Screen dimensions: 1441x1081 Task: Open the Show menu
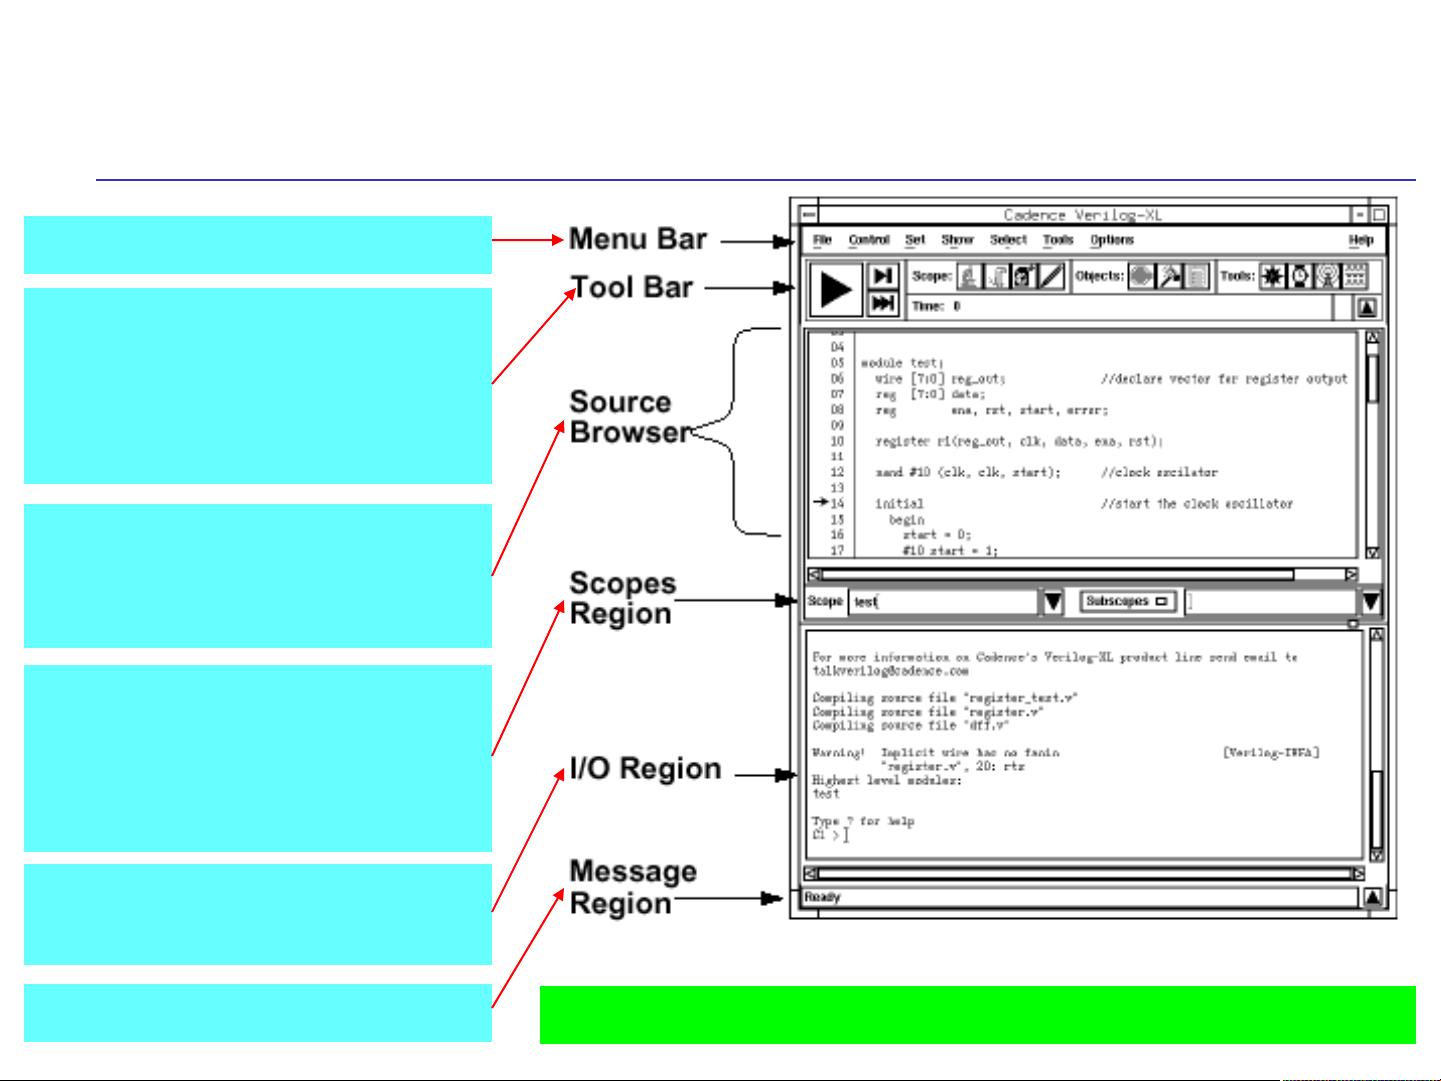click(958, 240)
